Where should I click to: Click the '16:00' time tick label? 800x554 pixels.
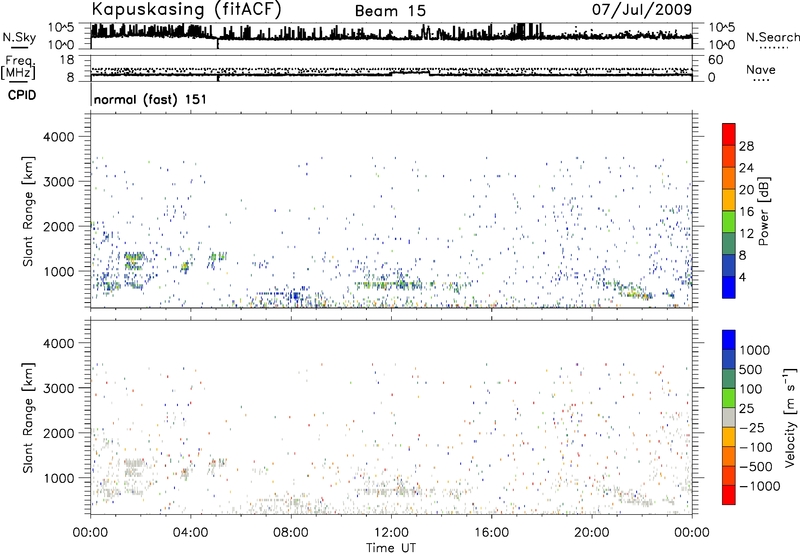(491, 533)
